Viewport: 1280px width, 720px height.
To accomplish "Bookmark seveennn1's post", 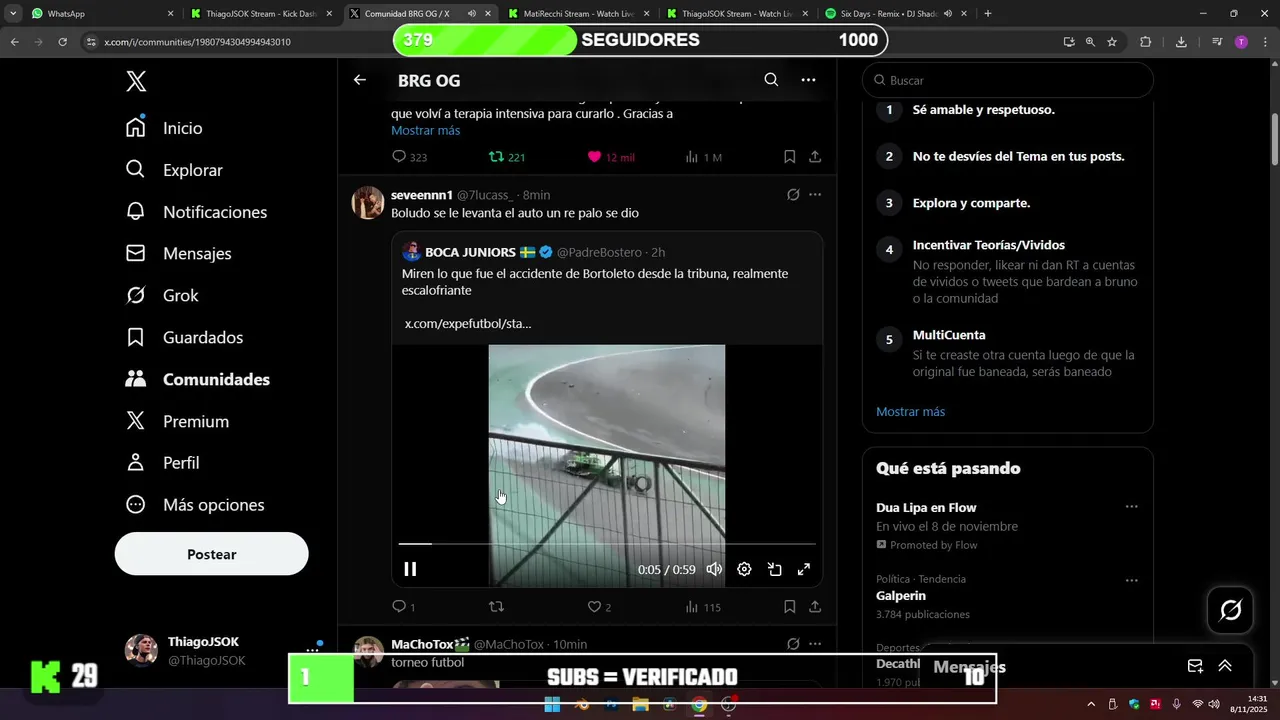I will [x=789, y=607].
